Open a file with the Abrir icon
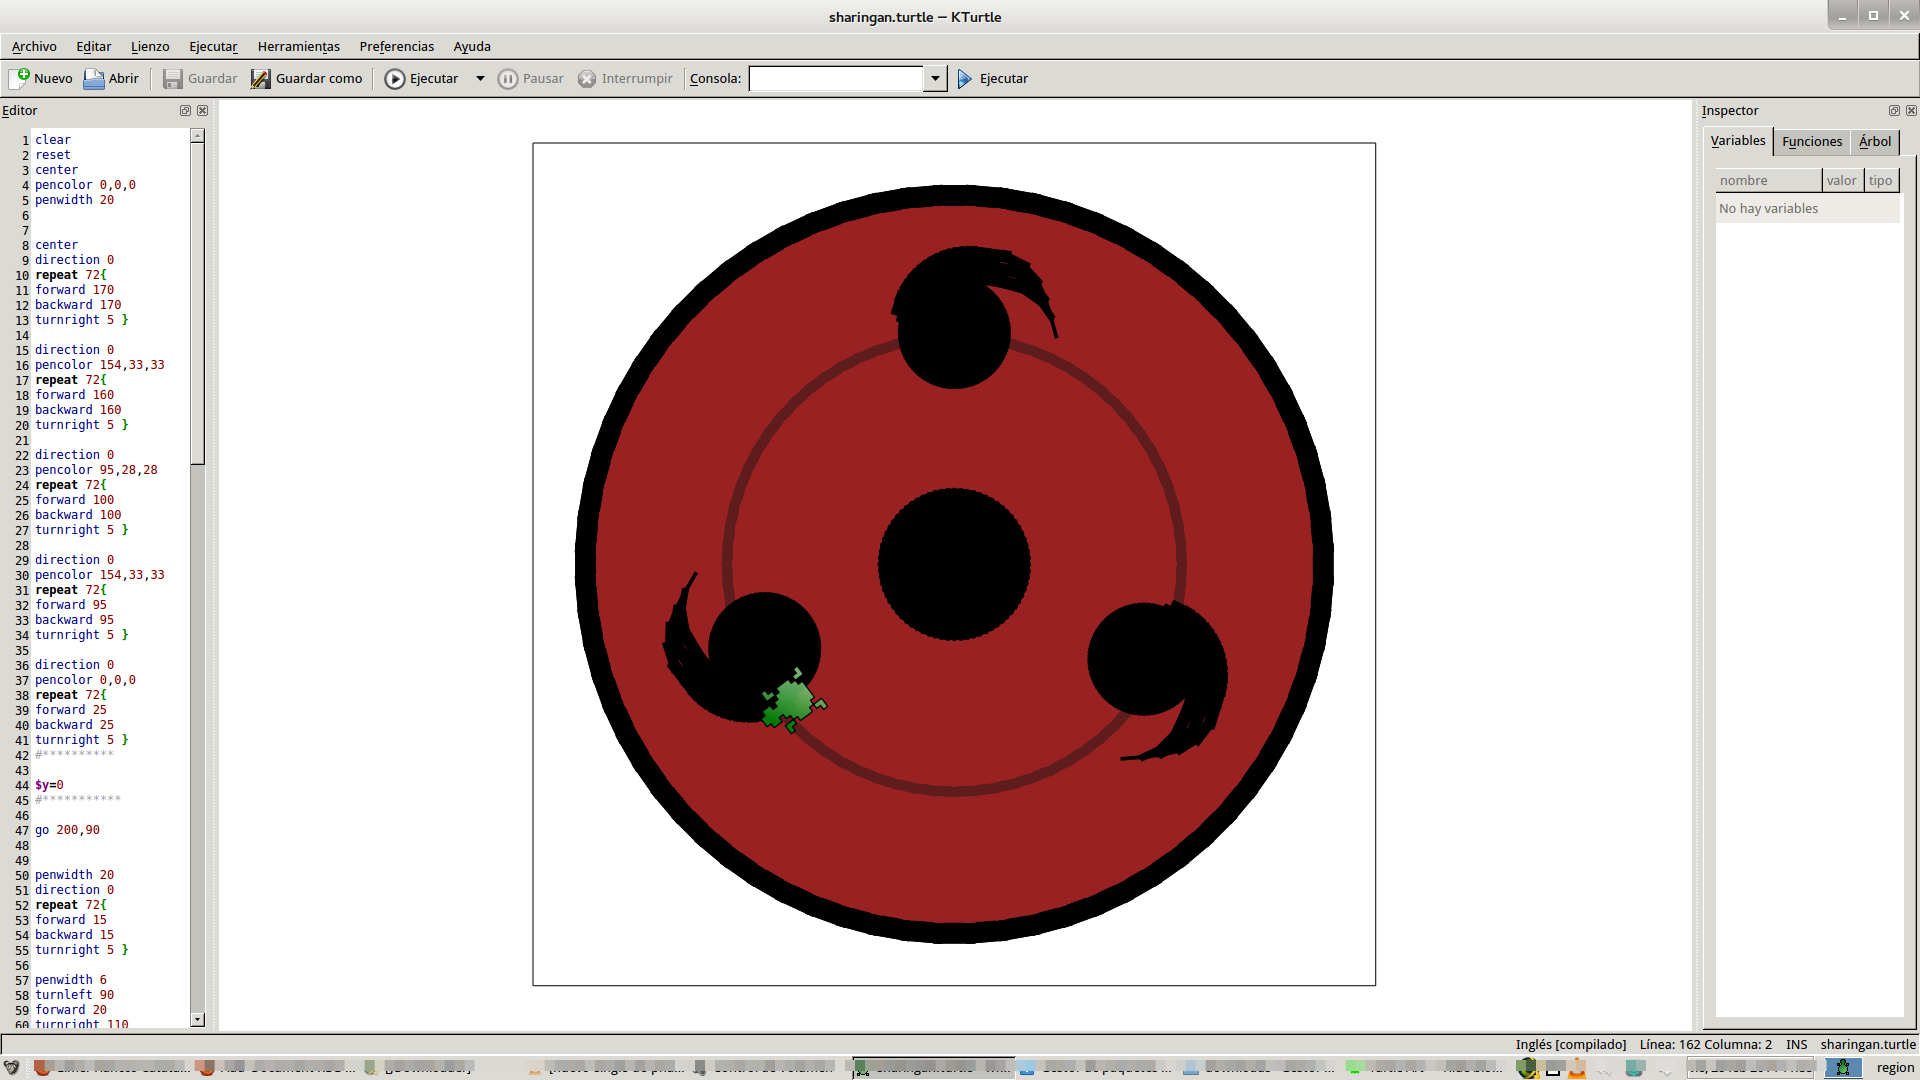The width and height of the screenshot is (1920, 1080). (x=94, y=78)
